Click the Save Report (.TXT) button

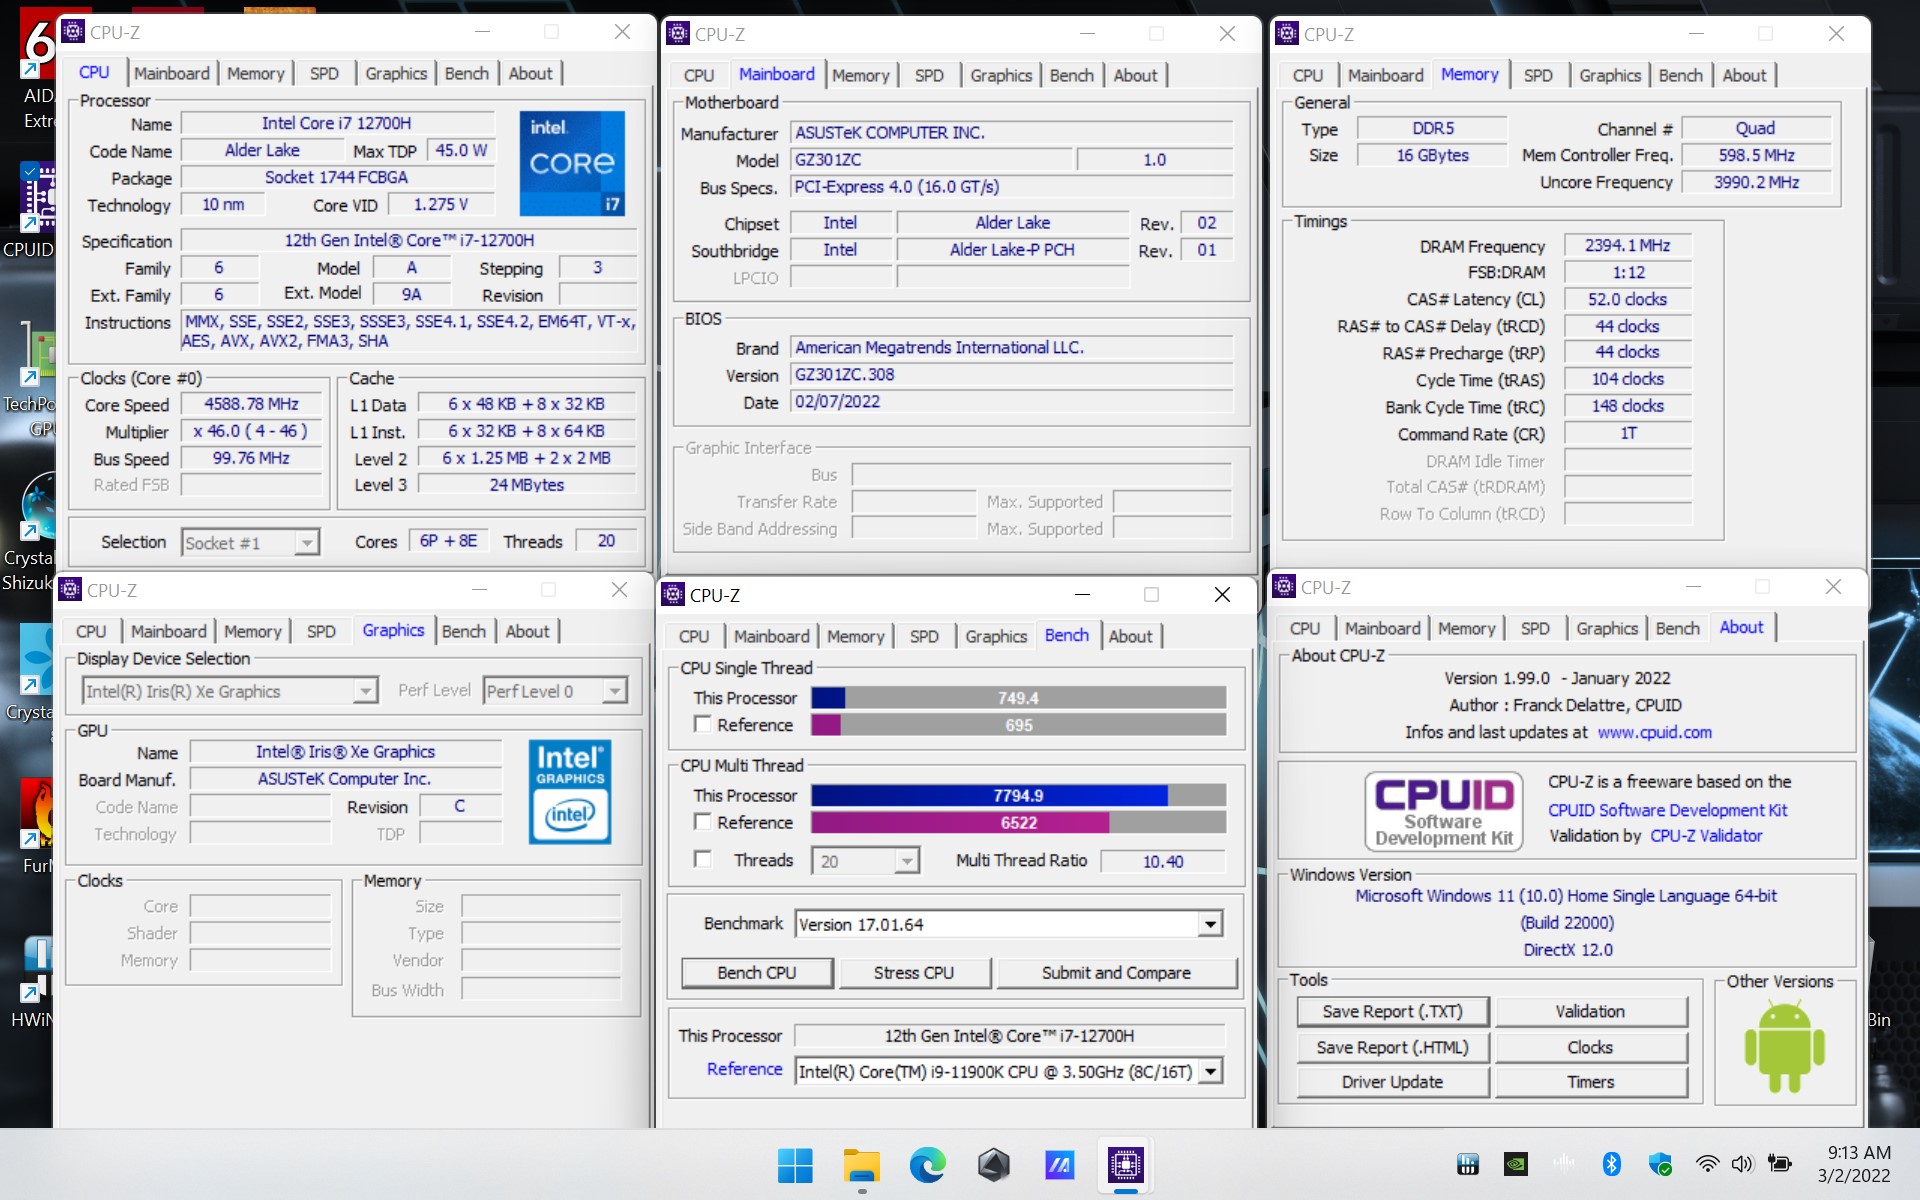pyautogui.click(x=1392, y=1012)
